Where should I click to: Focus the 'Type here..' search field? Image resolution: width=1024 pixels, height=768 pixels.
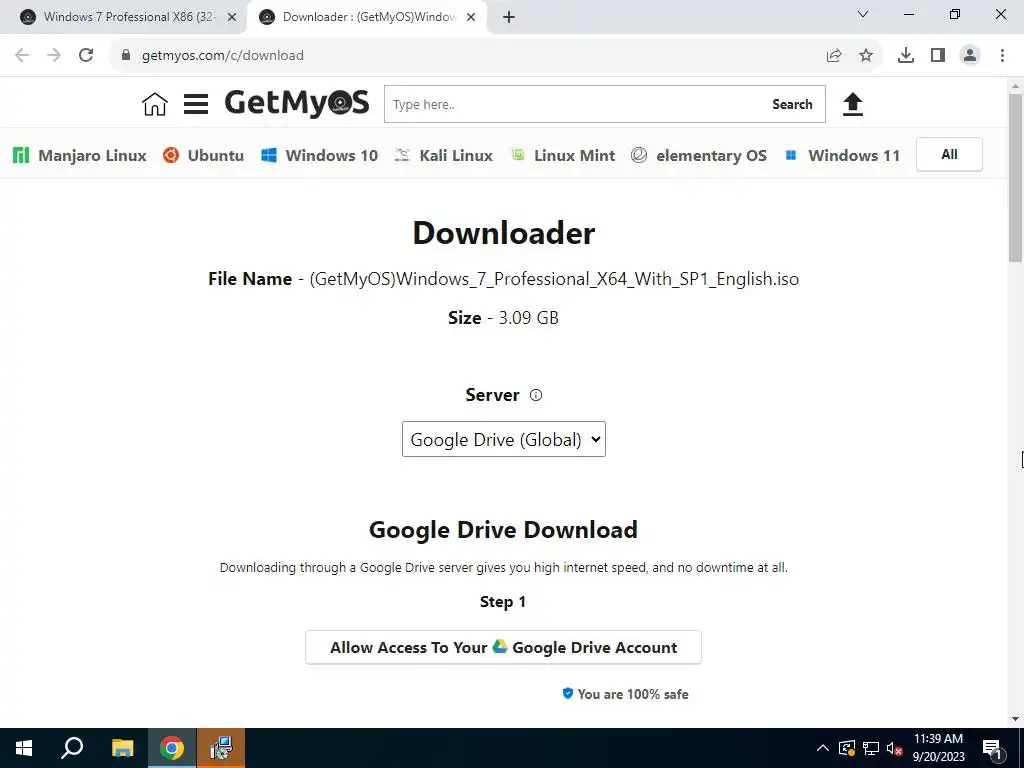pos(575,104)
